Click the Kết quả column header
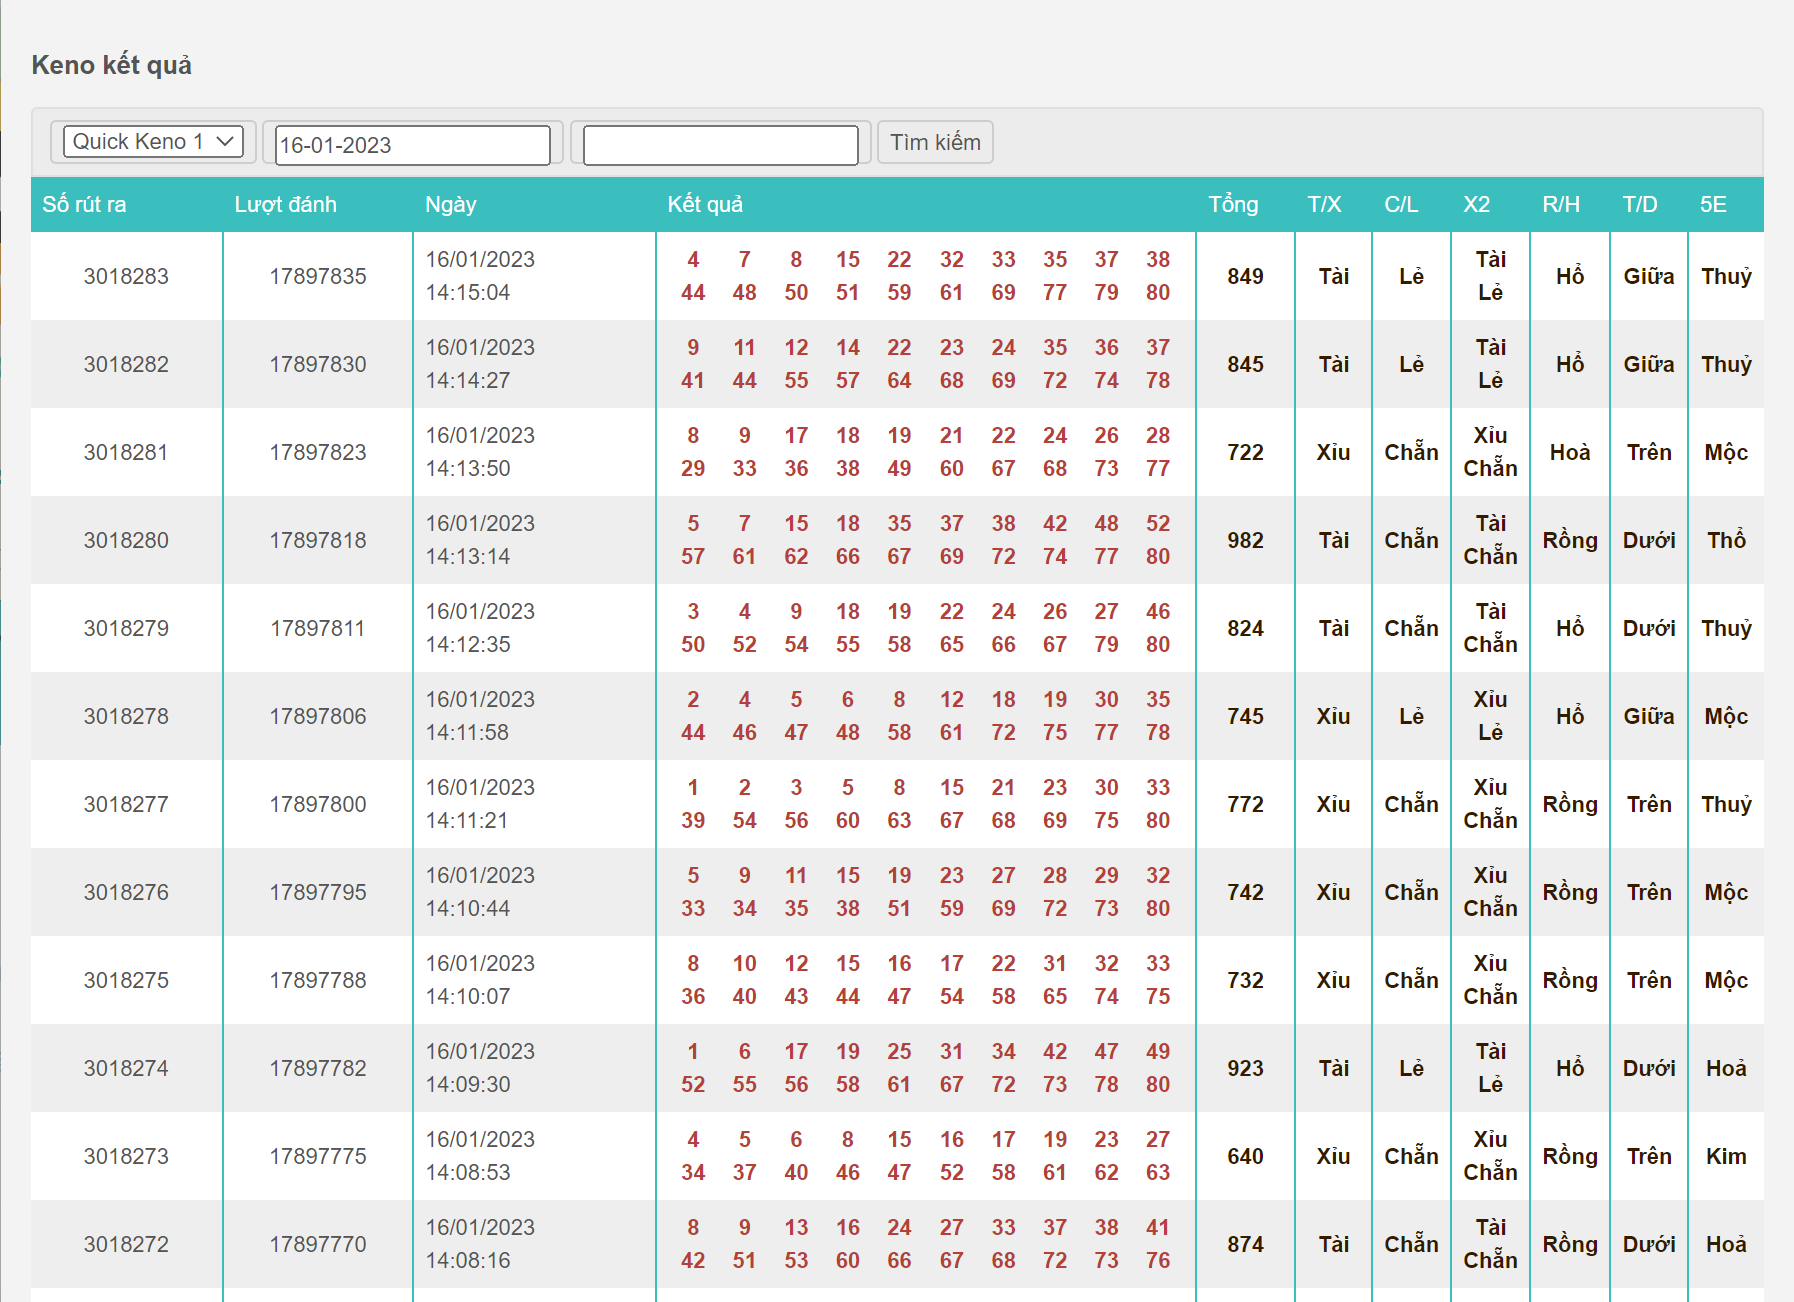The height and width of the screenshot is (1302, 1794). click(705, 205)
